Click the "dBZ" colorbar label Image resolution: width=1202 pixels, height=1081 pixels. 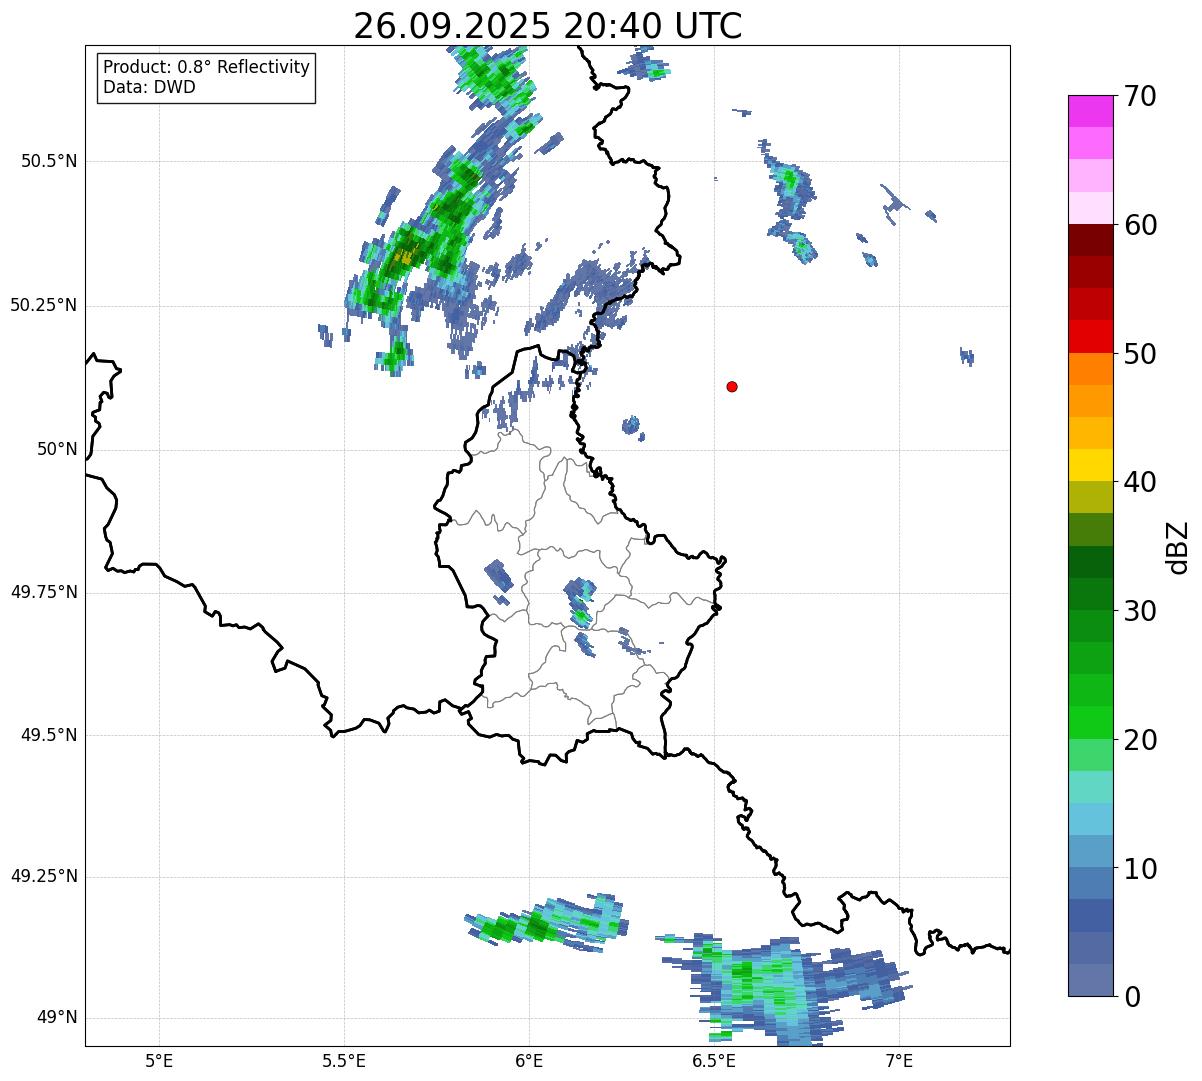pos(1178,546)
